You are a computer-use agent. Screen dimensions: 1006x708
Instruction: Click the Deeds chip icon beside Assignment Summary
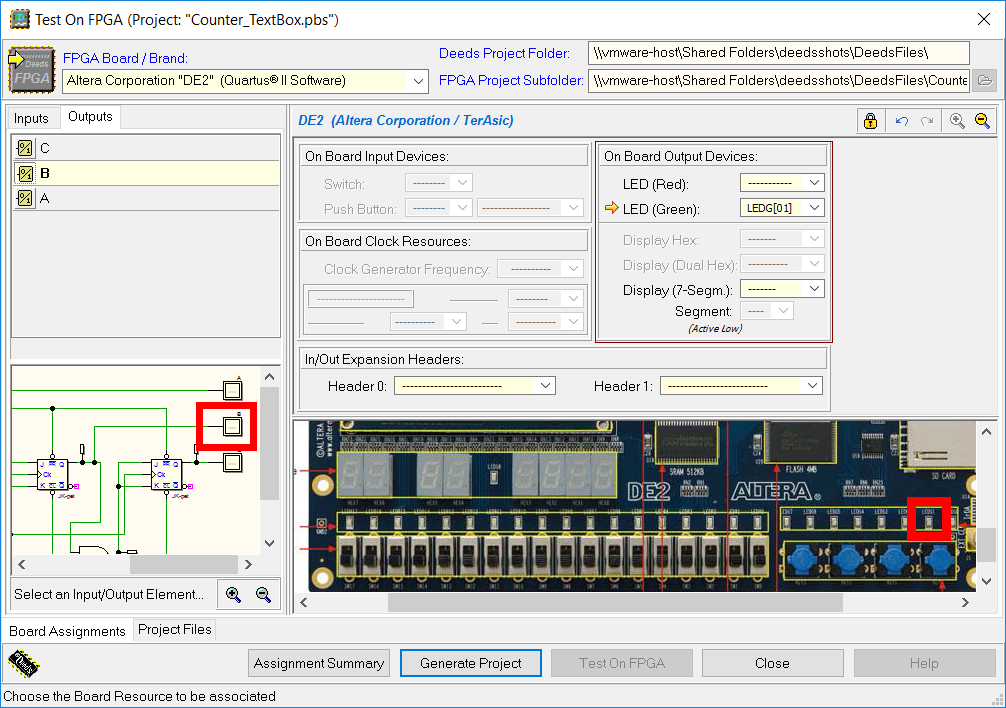tap(24, 663)
